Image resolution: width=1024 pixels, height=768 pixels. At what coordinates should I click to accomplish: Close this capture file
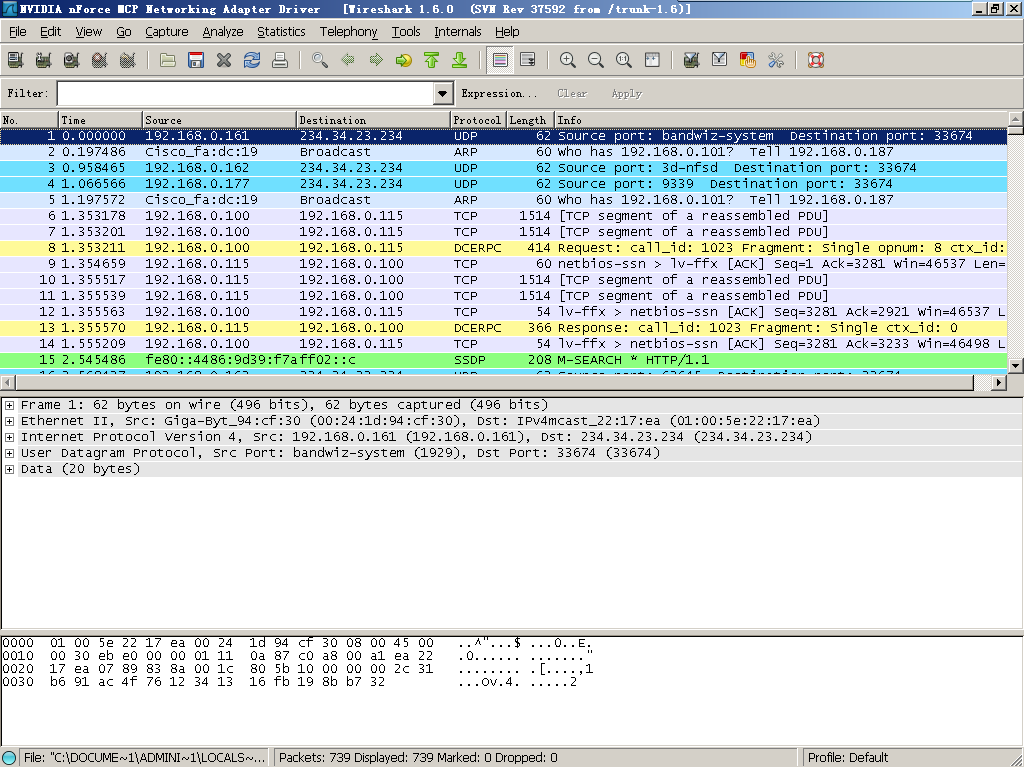pyautogui.click(x=224, y=61)
